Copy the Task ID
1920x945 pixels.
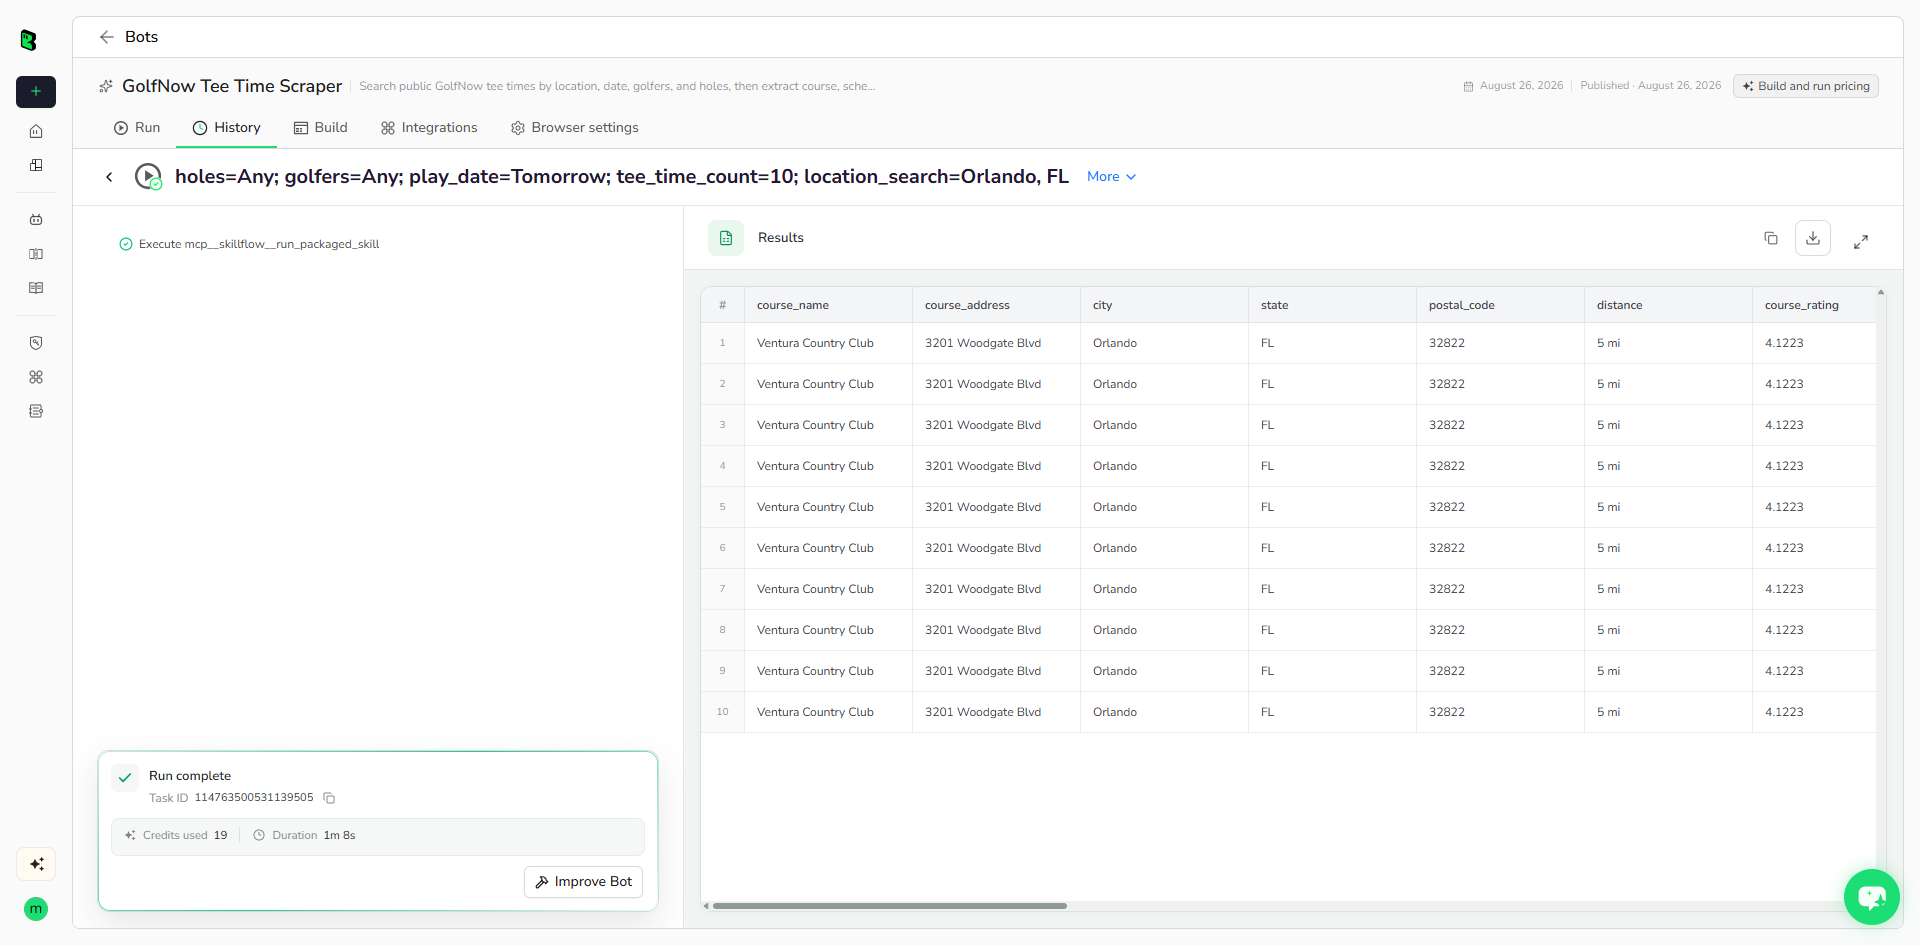[x=329, y=798]
